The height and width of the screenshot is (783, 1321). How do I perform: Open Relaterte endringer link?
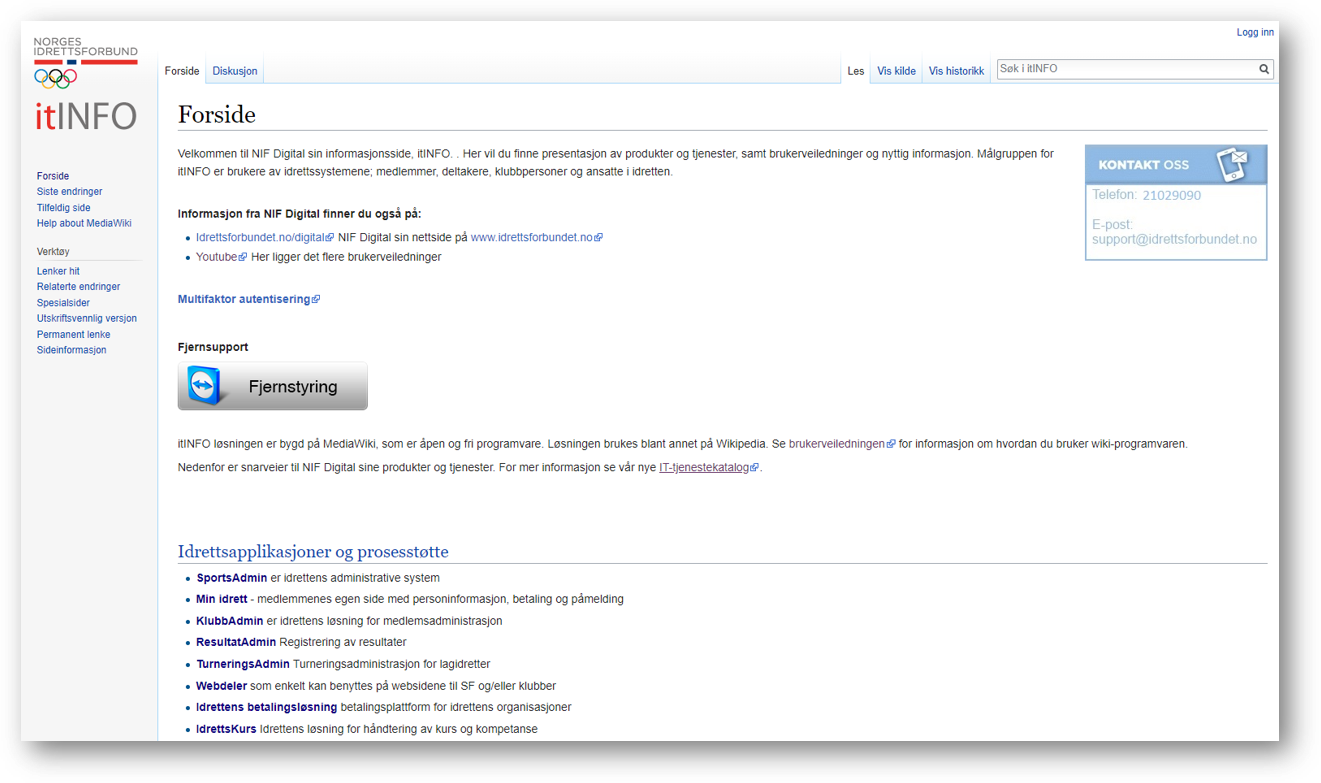(x=78, y=287)
